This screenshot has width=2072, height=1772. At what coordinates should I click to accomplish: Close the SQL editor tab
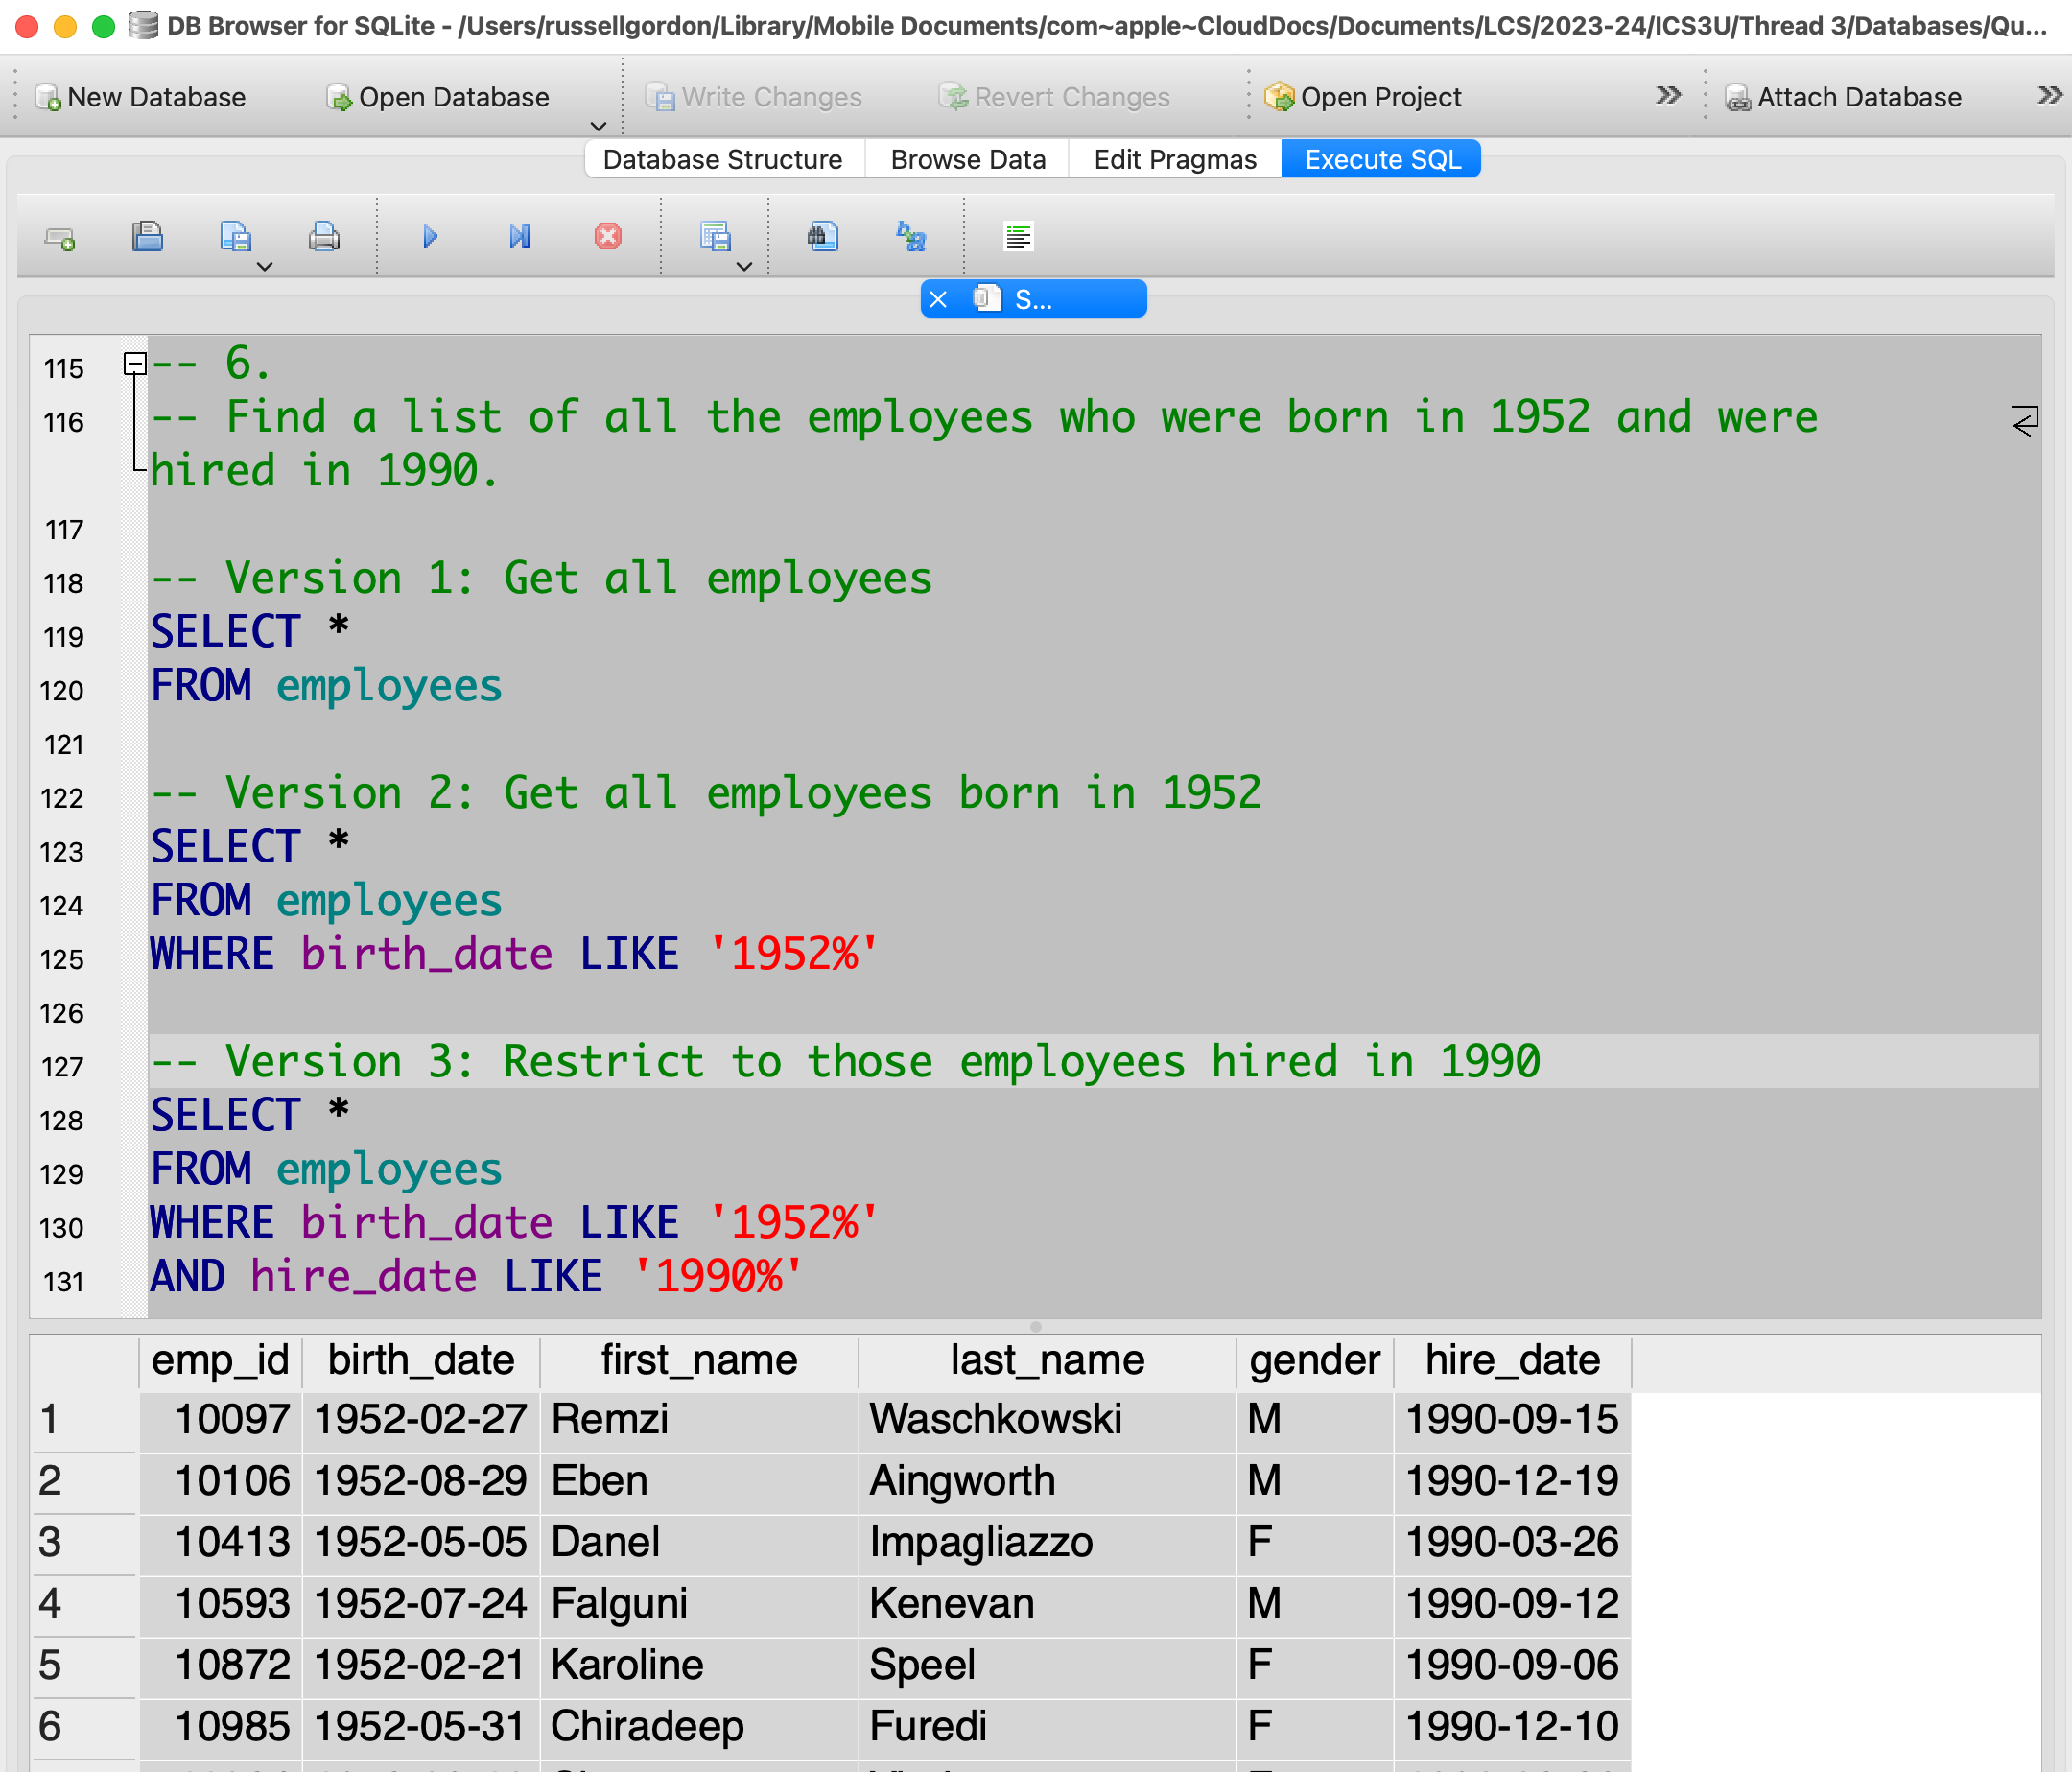click(x=938, y=299)
